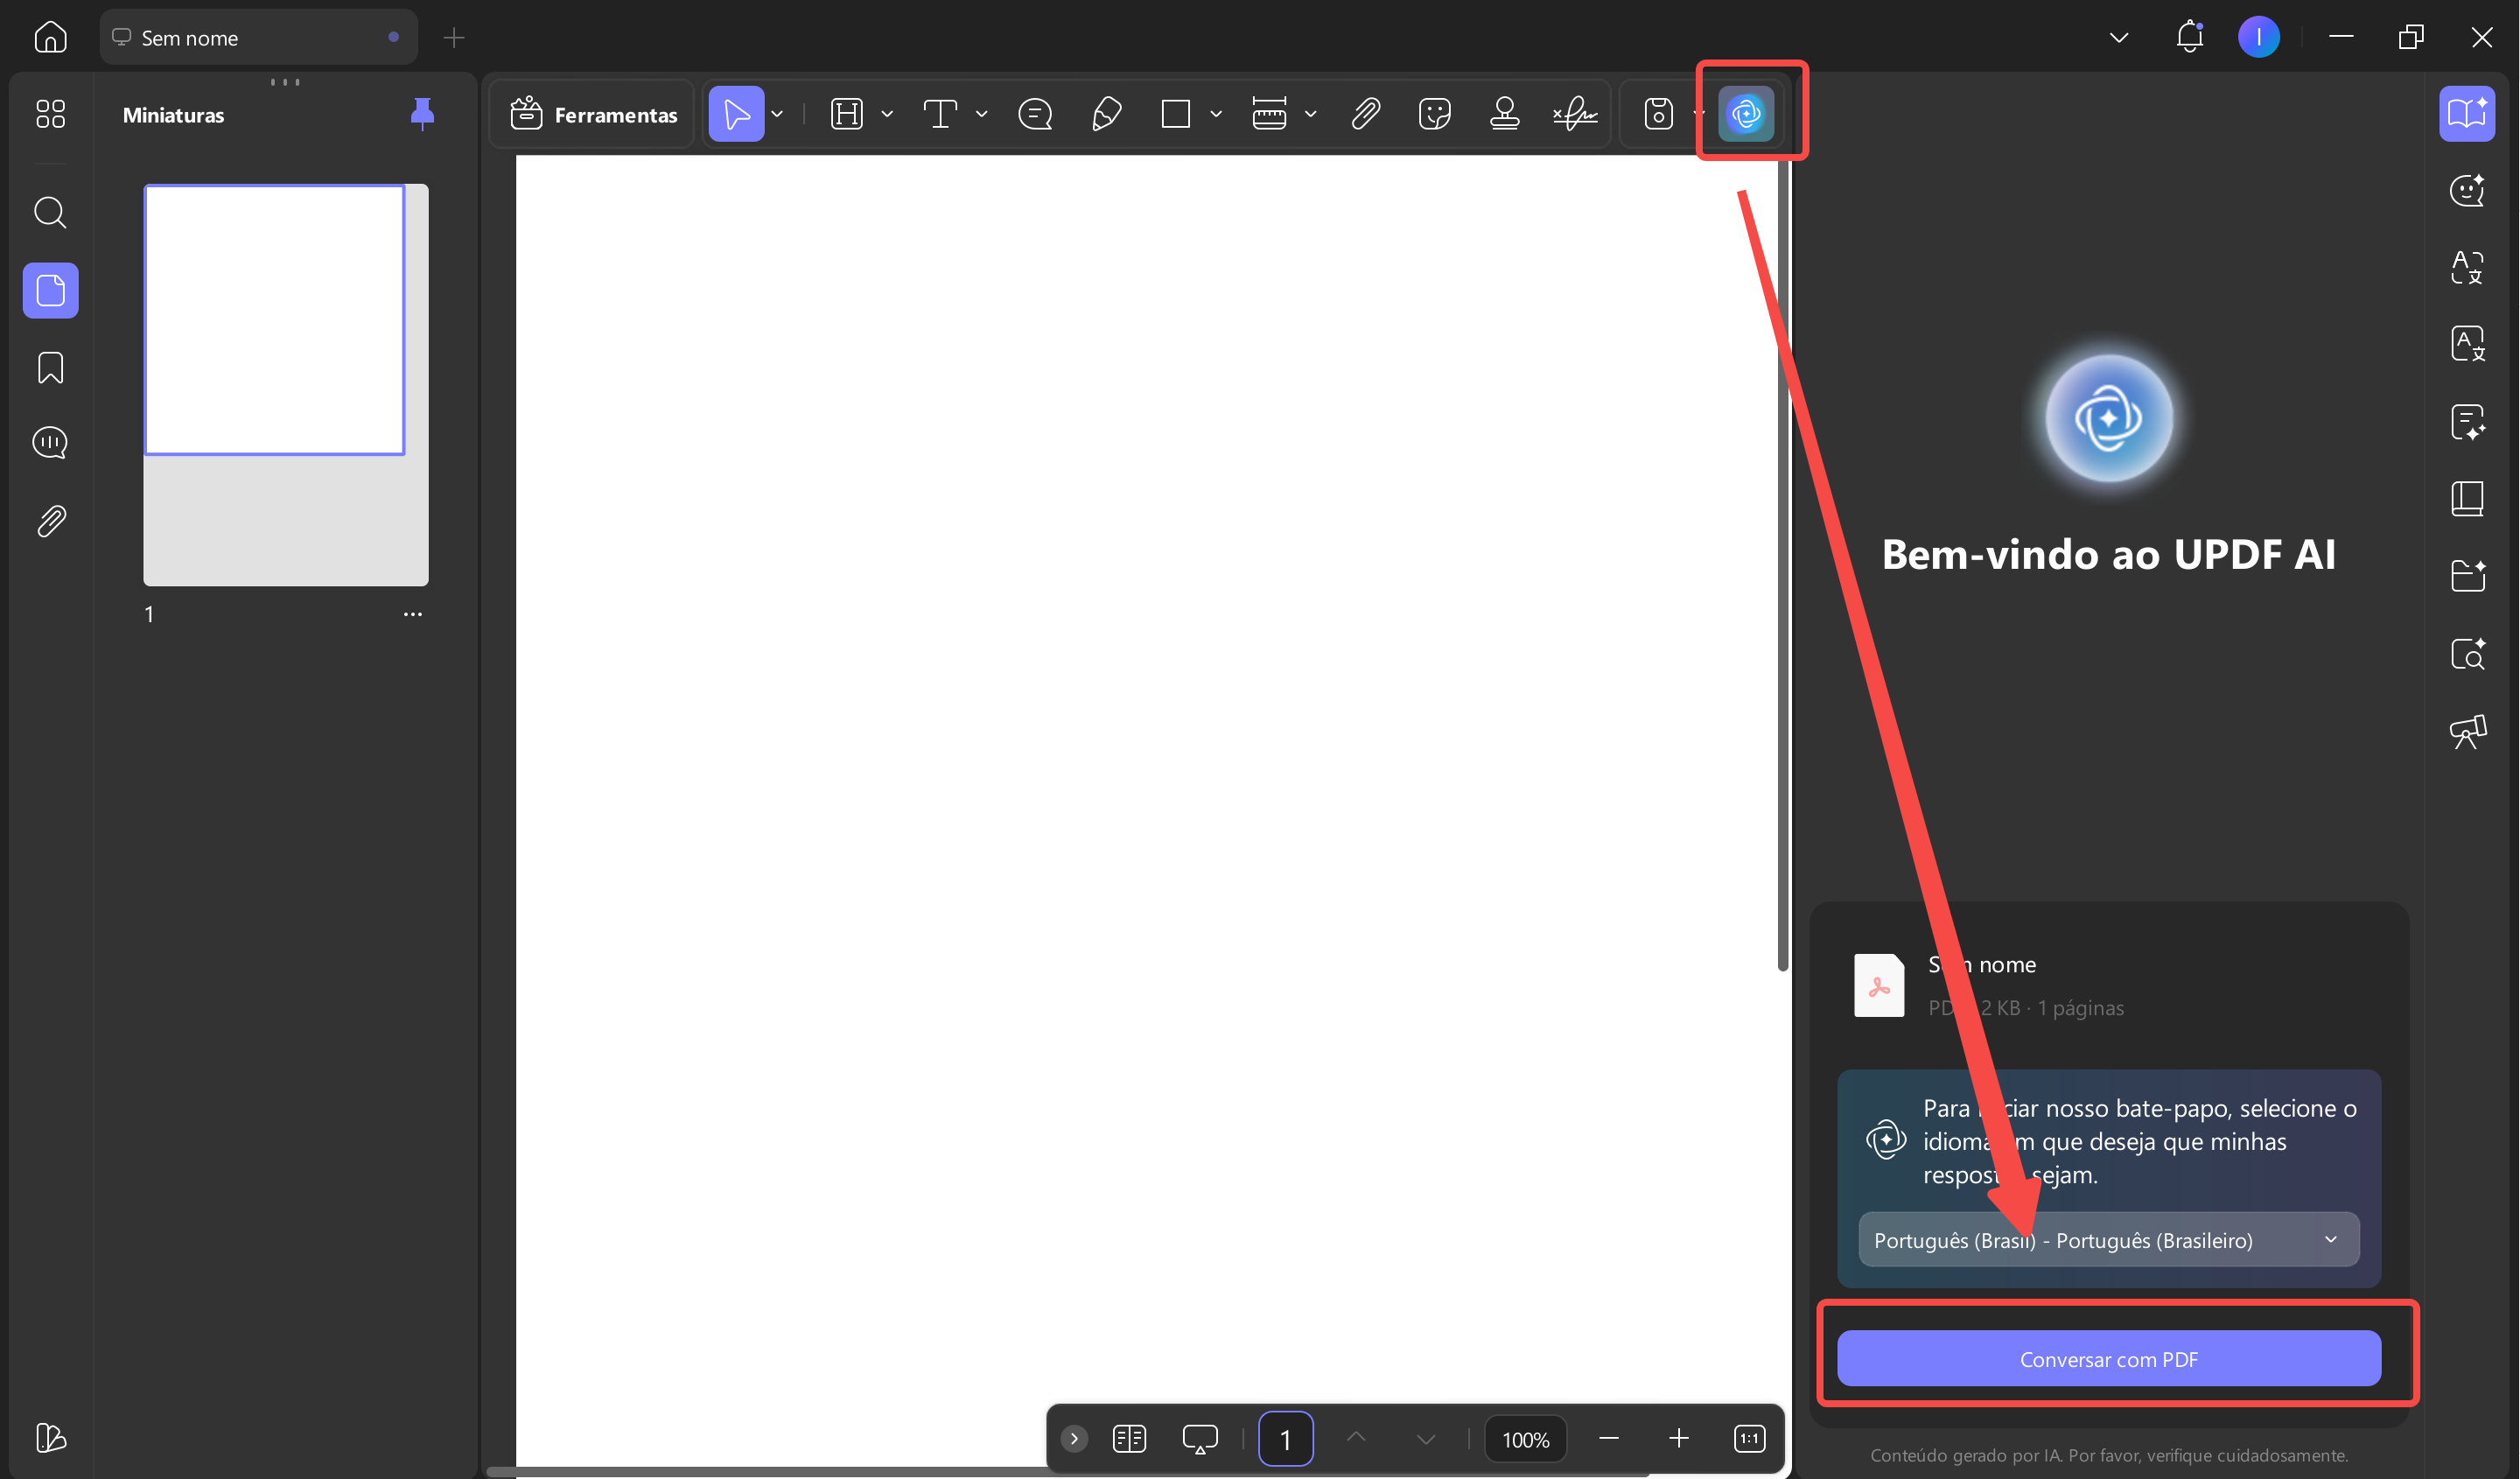Toggle the thumbnails panel button in sidebar
Screen dimensions: 2520x1479
[x=50, y=290]
